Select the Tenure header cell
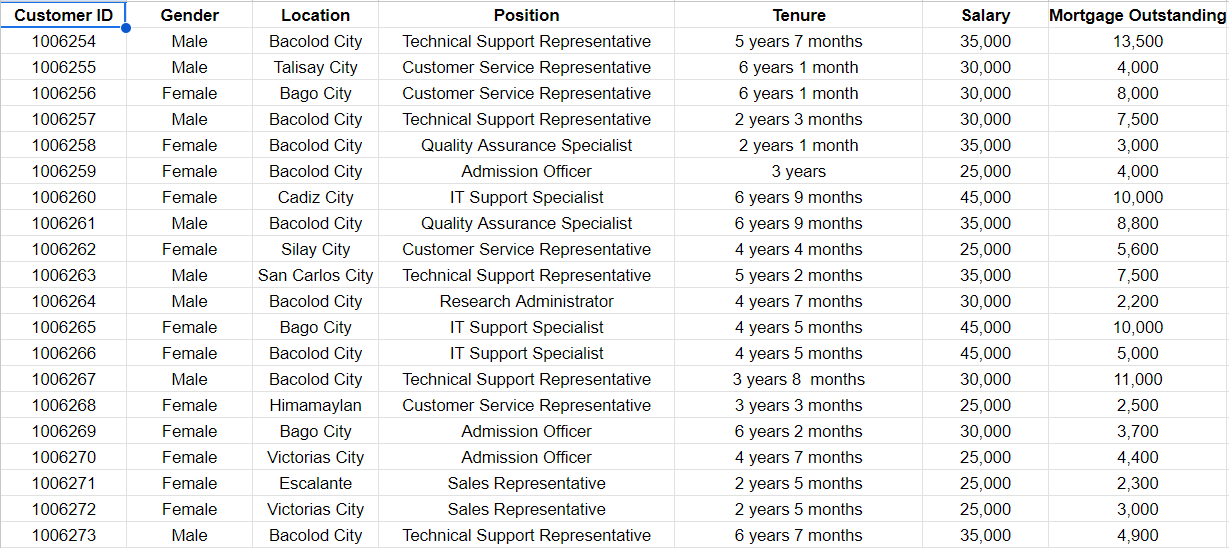Viewport: 1229px width, 548px height. [798, 15]
